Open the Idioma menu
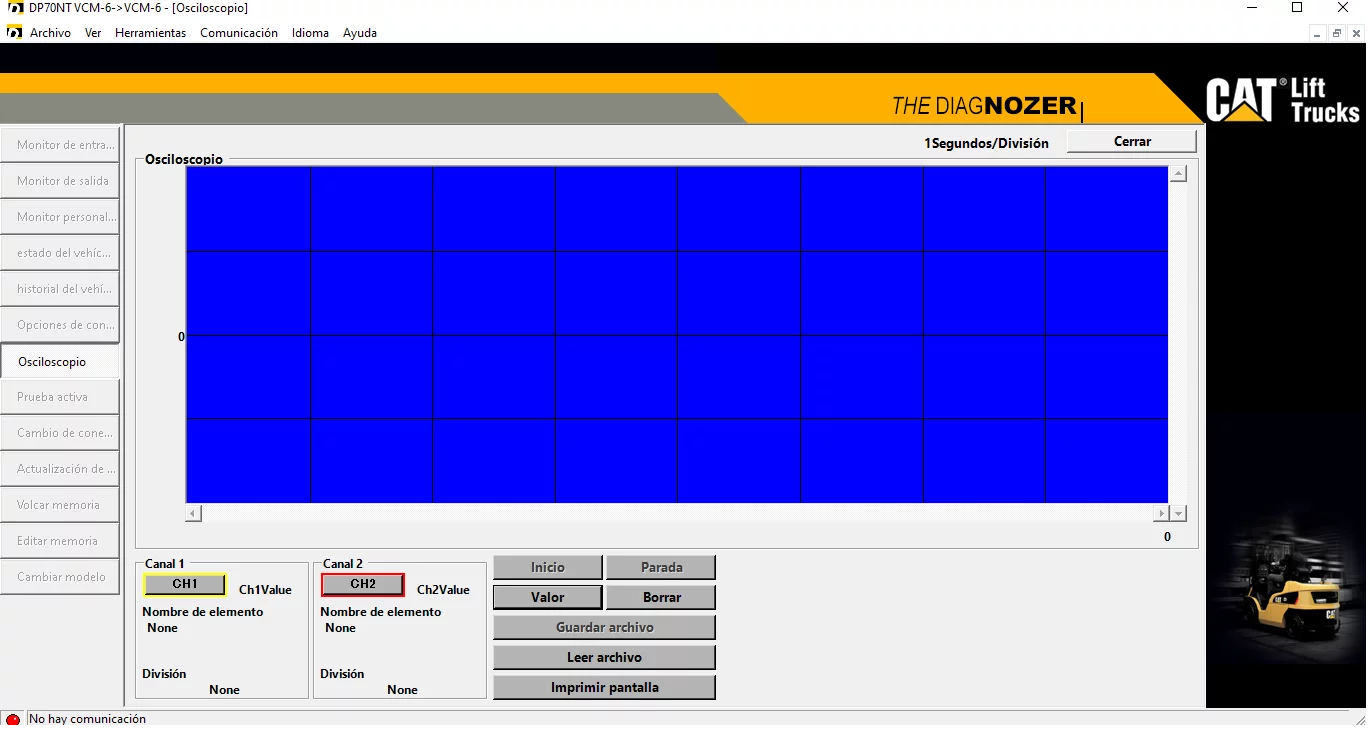The image size is (1368, 736). coord(310,32)
